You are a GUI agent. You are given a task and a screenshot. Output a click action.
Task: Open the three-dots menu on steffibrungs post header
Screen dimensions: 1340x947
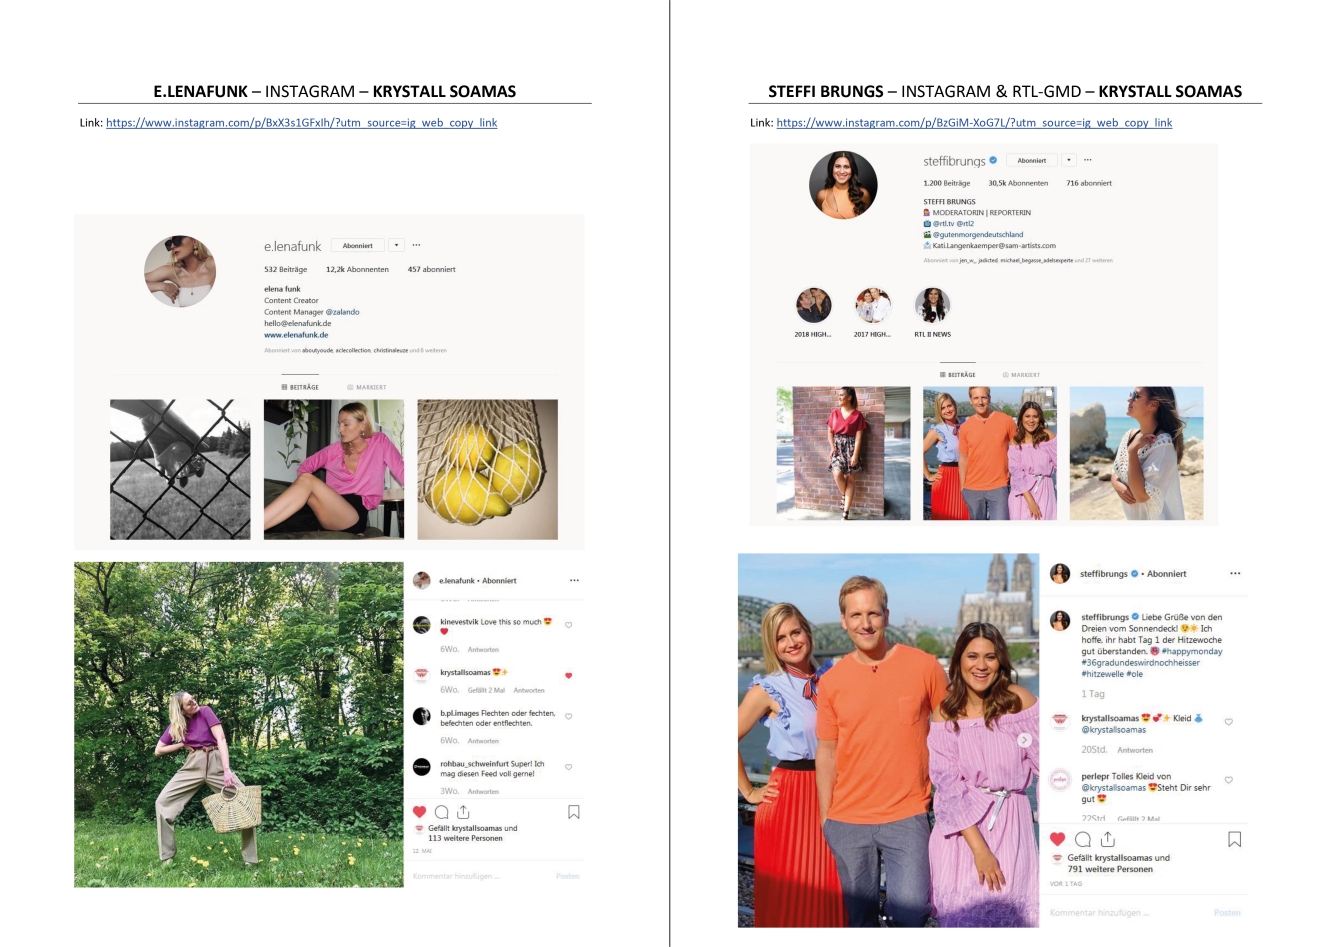tap(1235, 574)
